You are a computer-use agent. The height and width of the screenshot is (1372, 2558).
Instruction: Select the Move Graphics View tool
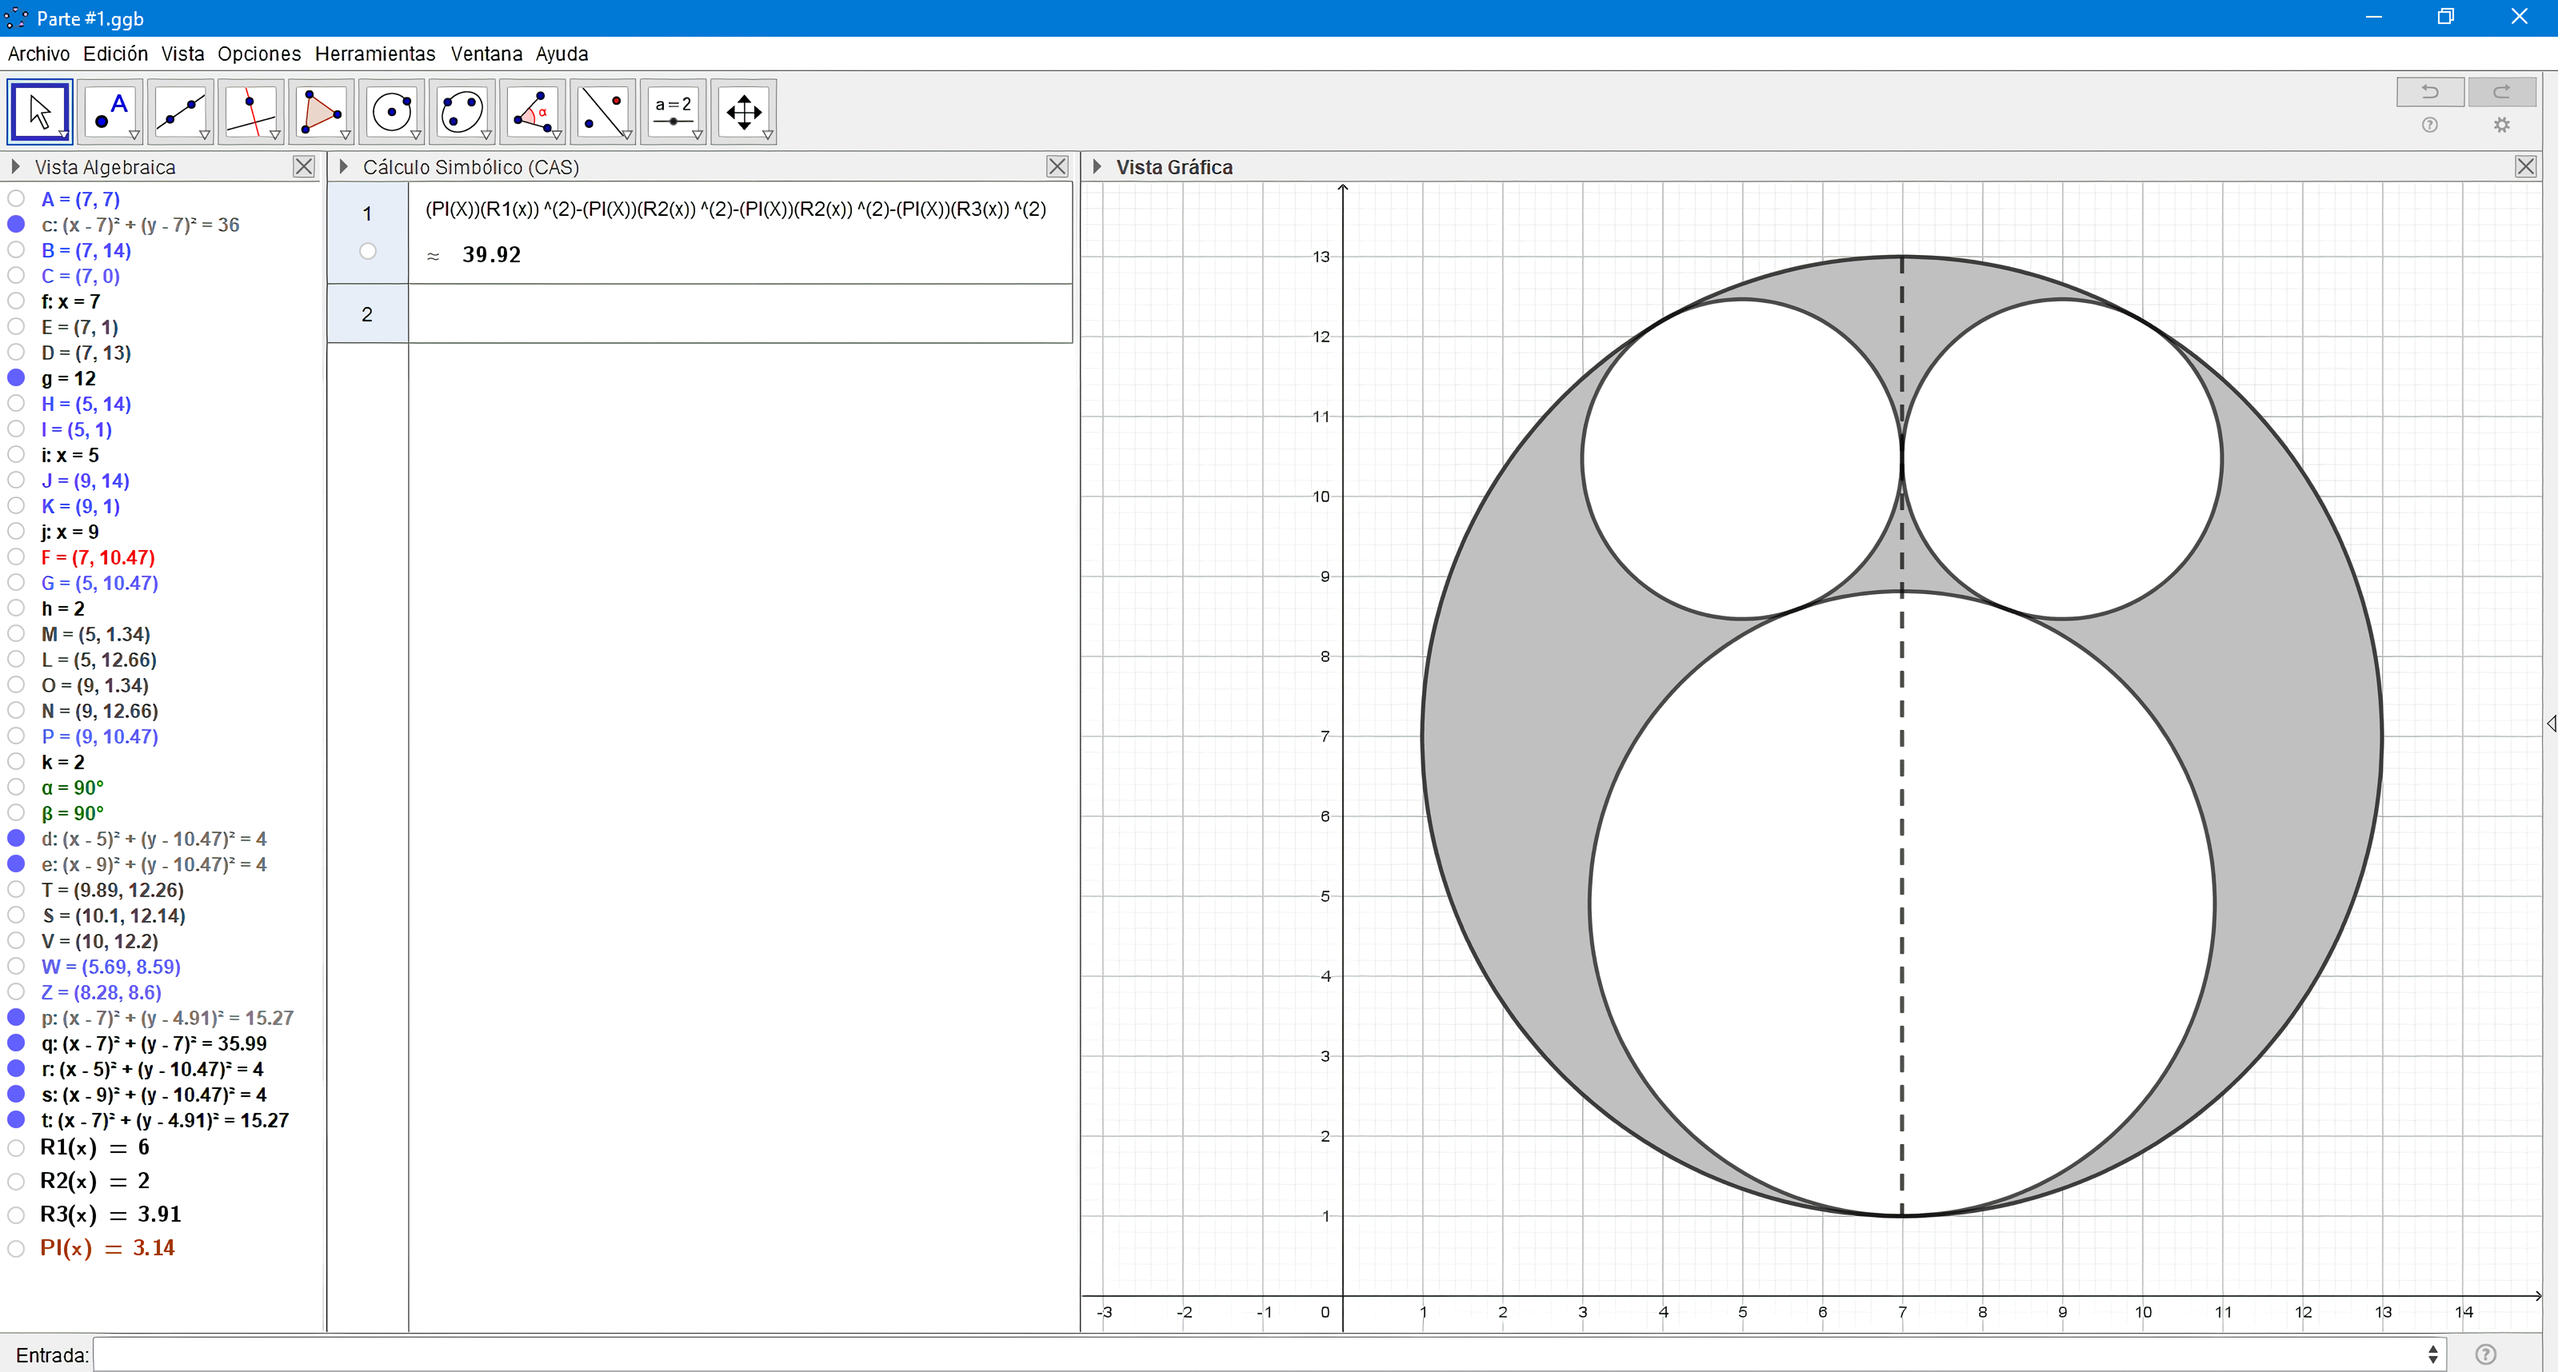tap(743, 111)
